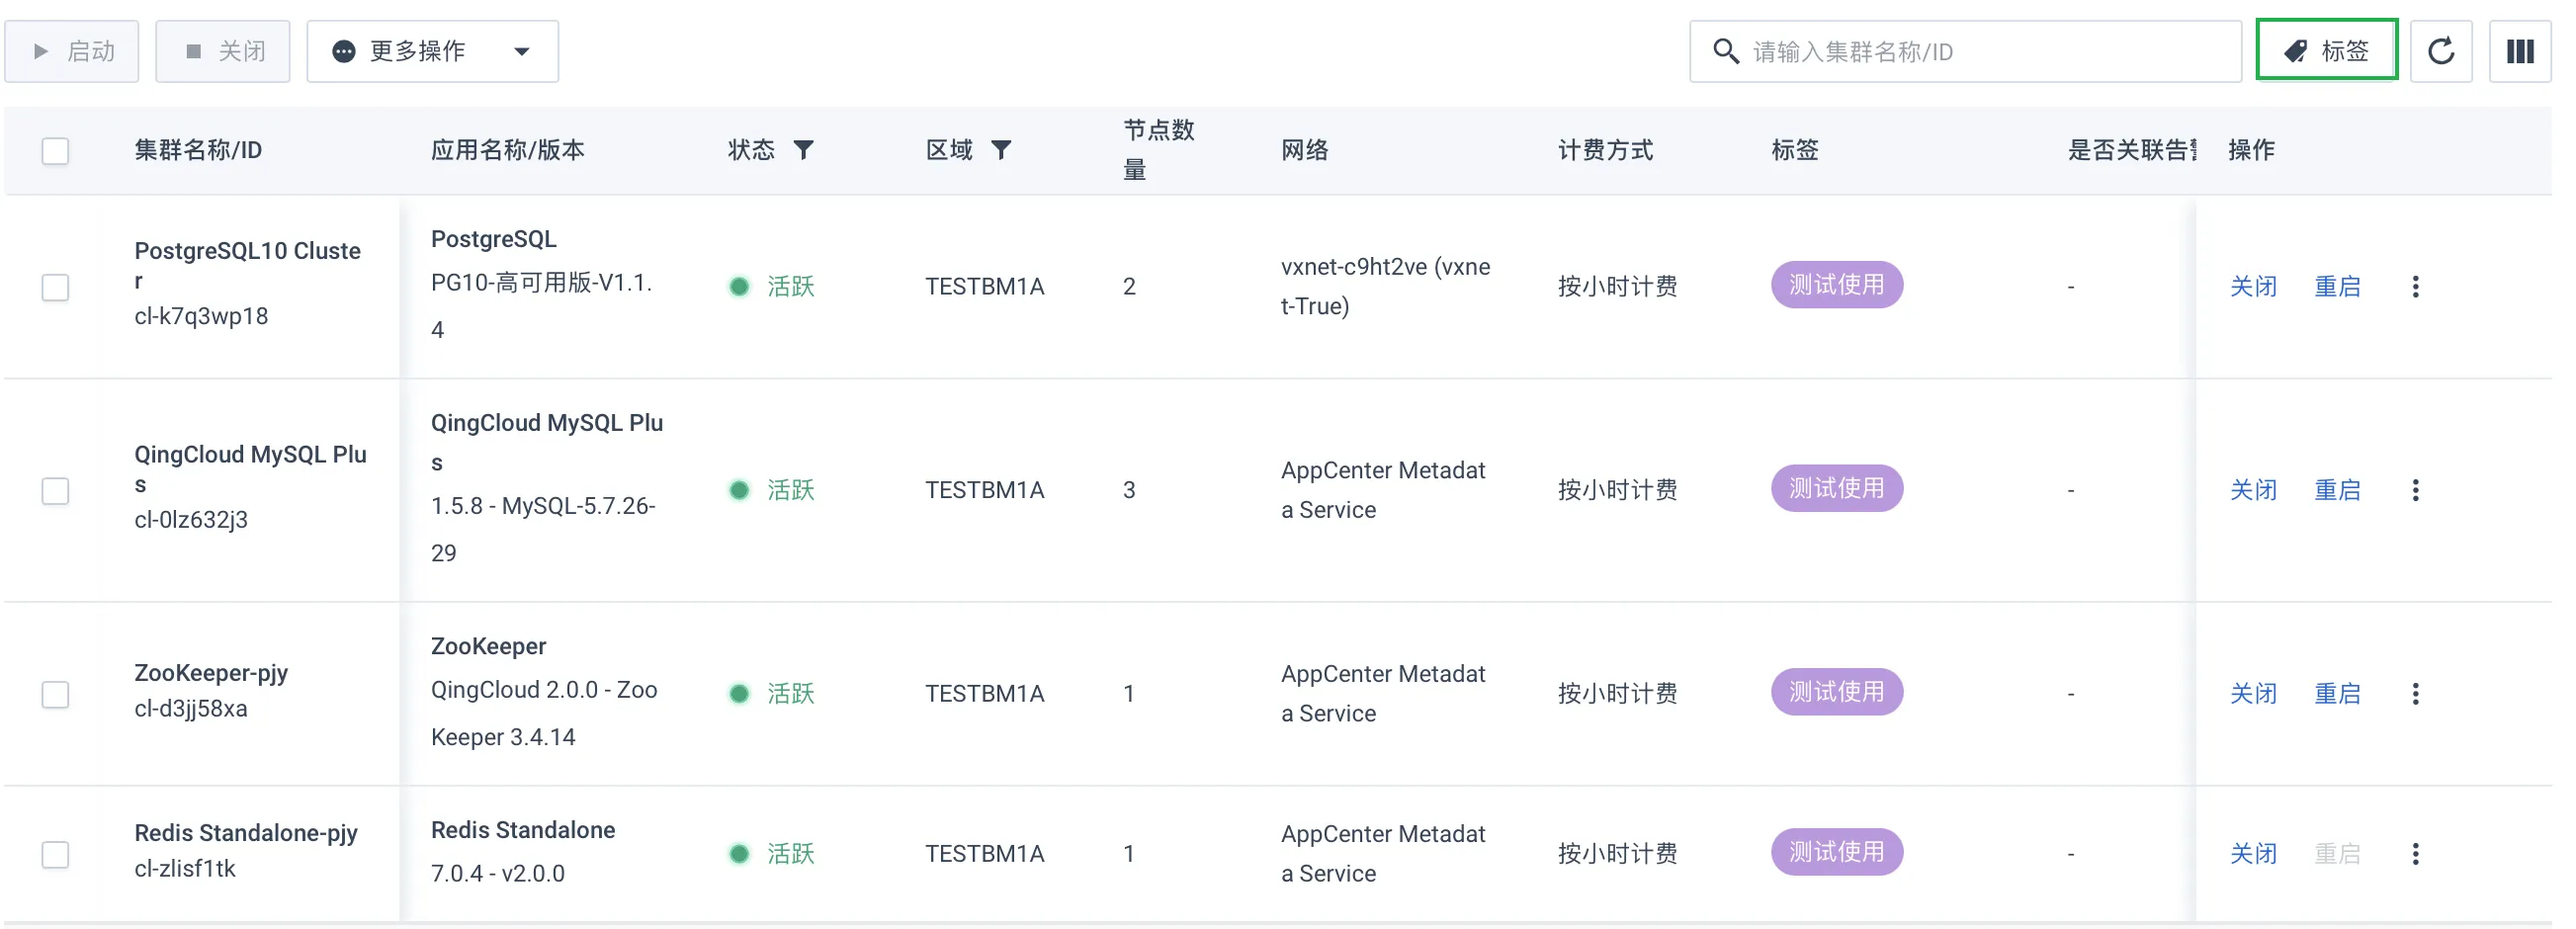Open the QingCloud MySQL Plus row's more menu
Image resolution: width=2576 pixels, height=929 pixels.
click(2415, 490)
